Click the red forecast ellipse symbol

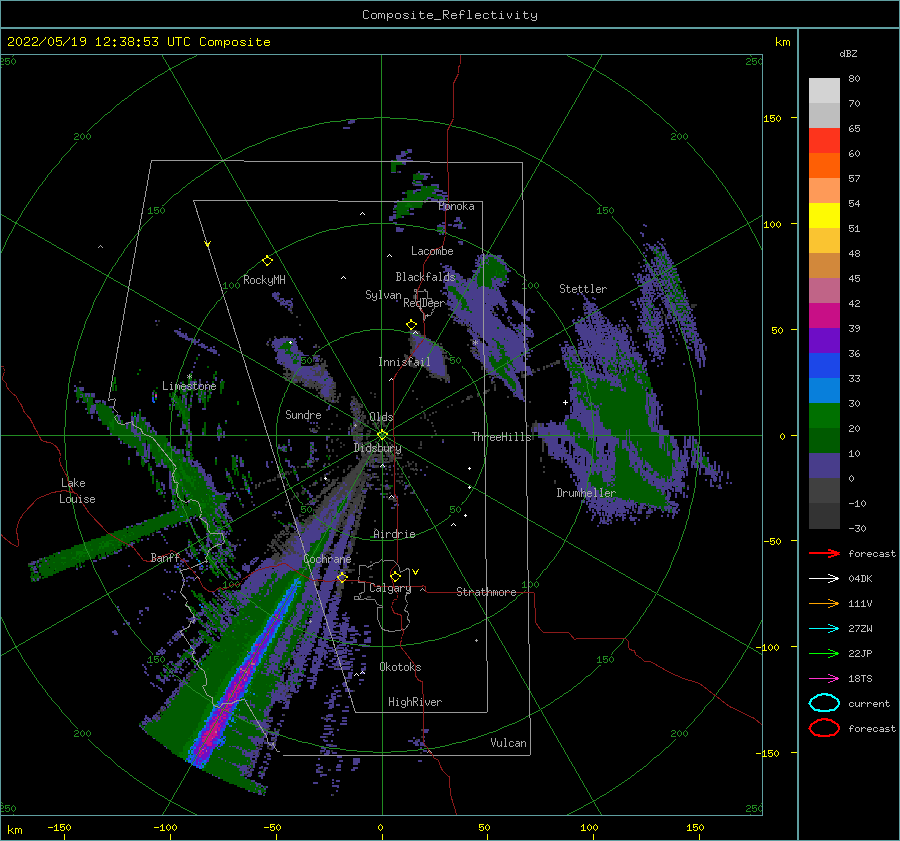(x=824, y=728)
